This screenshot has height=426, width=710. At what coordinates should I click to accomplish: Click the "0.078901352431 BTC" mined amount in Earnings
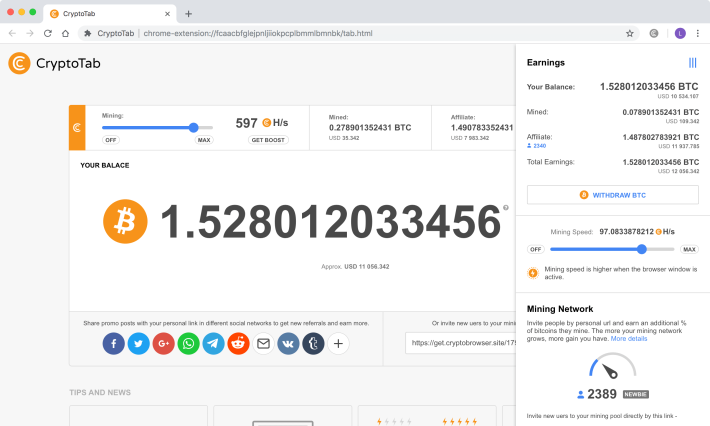661,112
